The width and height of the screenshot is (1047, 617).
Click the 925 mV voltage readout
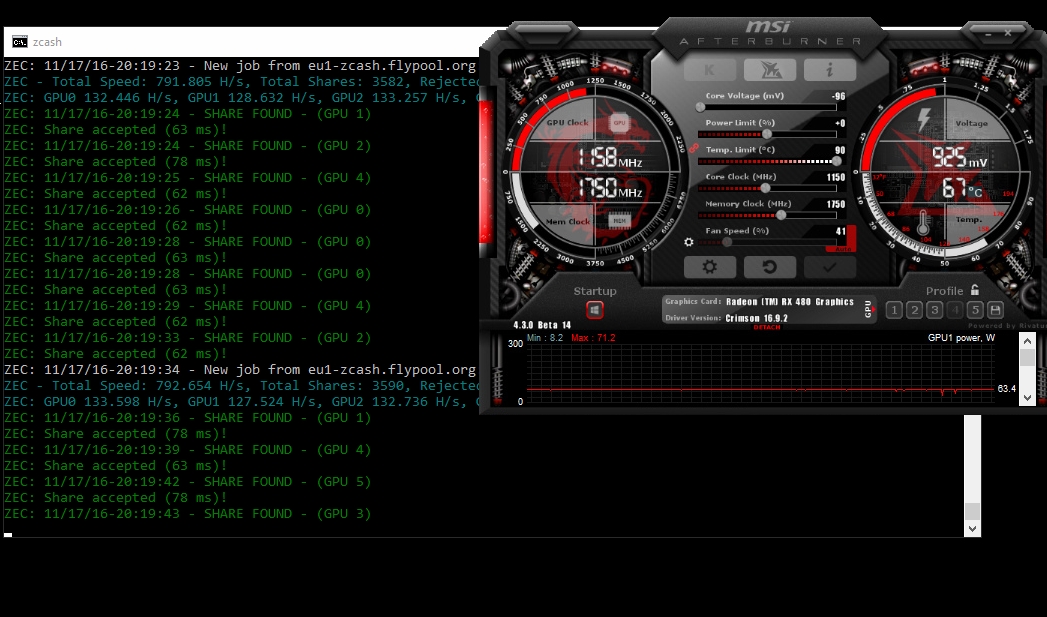960,158
